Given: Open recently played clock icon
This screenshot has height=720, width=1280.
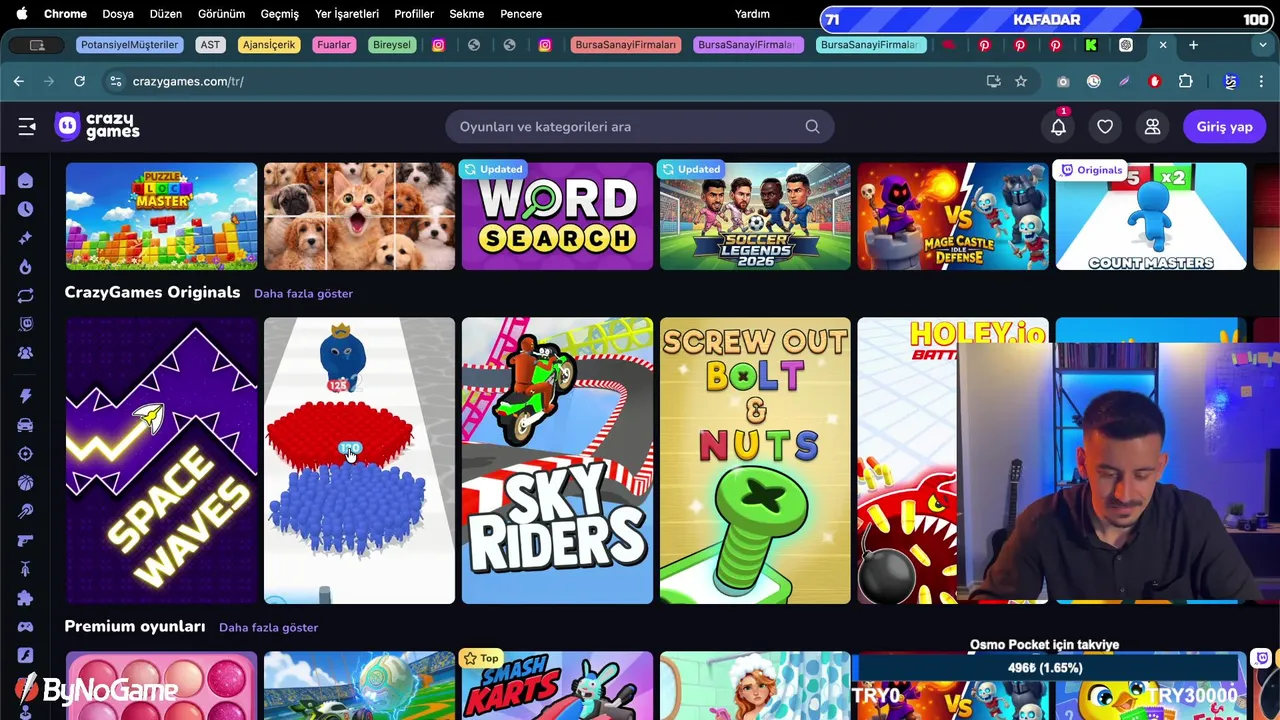Looking at the screenshot, I should point(25,209).
